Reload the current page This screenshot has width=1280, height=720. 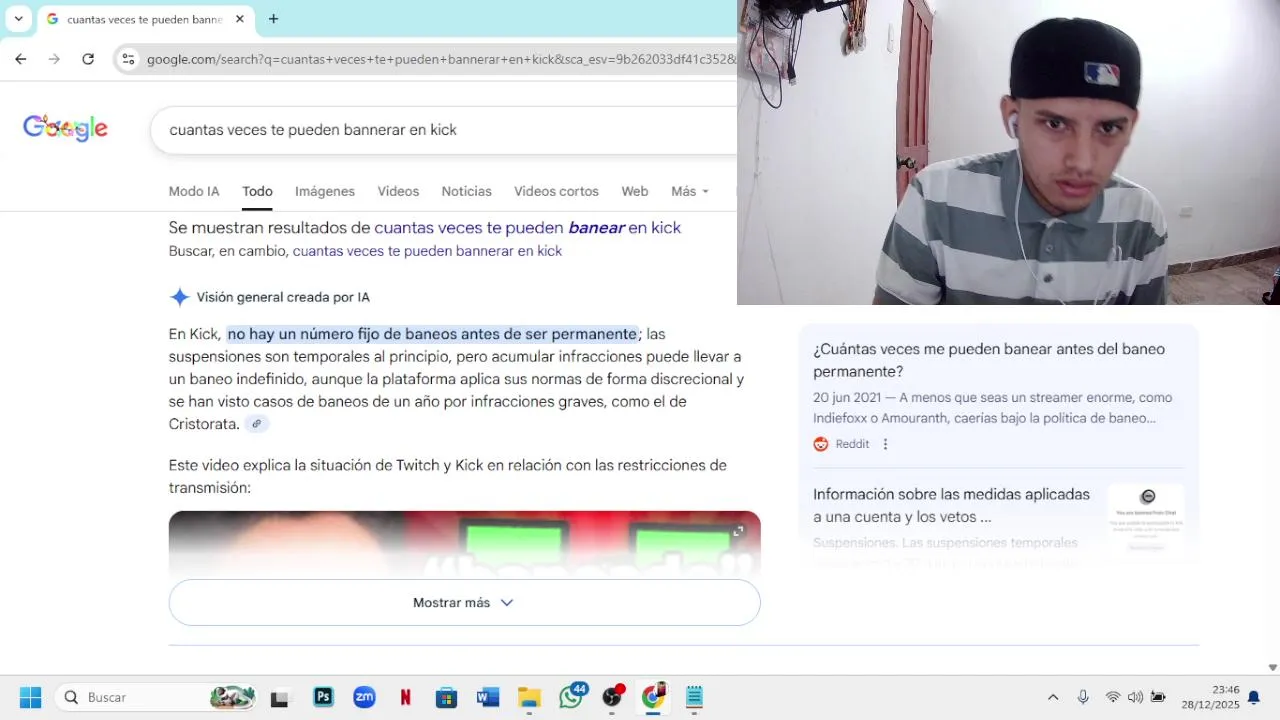88,59
